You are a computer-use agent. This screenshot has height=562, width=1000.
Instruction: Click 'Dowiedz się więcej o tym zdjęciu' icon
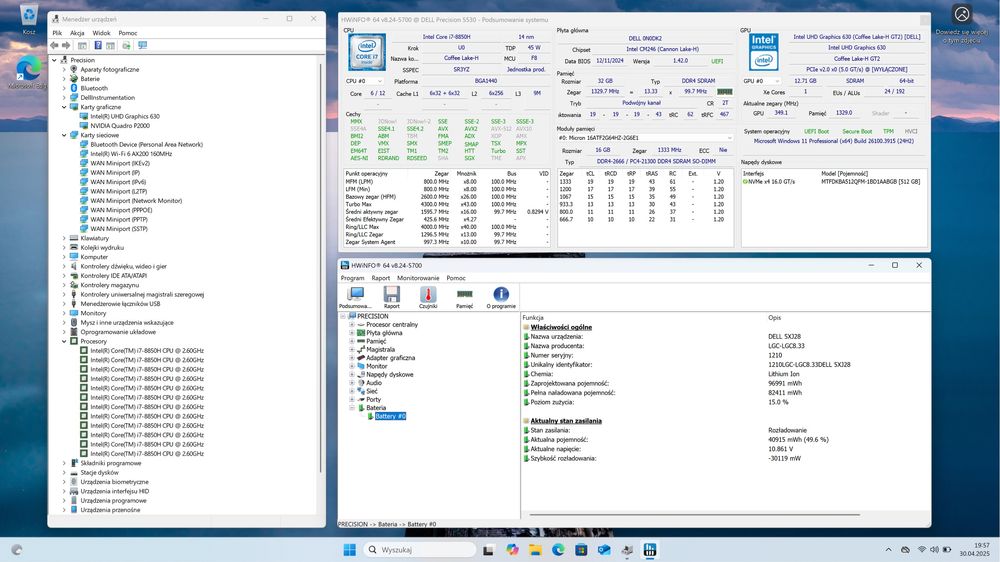tap(962, 14)
